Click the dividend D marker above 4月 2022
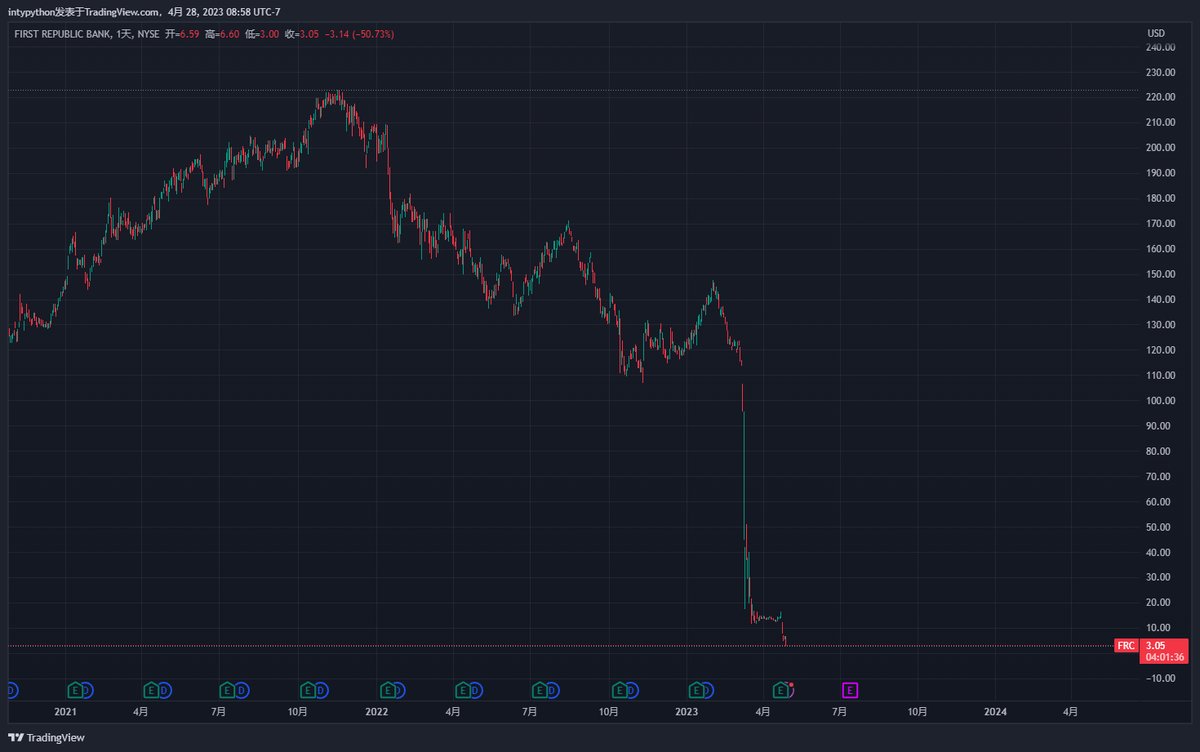 click(x=475, y=690)
